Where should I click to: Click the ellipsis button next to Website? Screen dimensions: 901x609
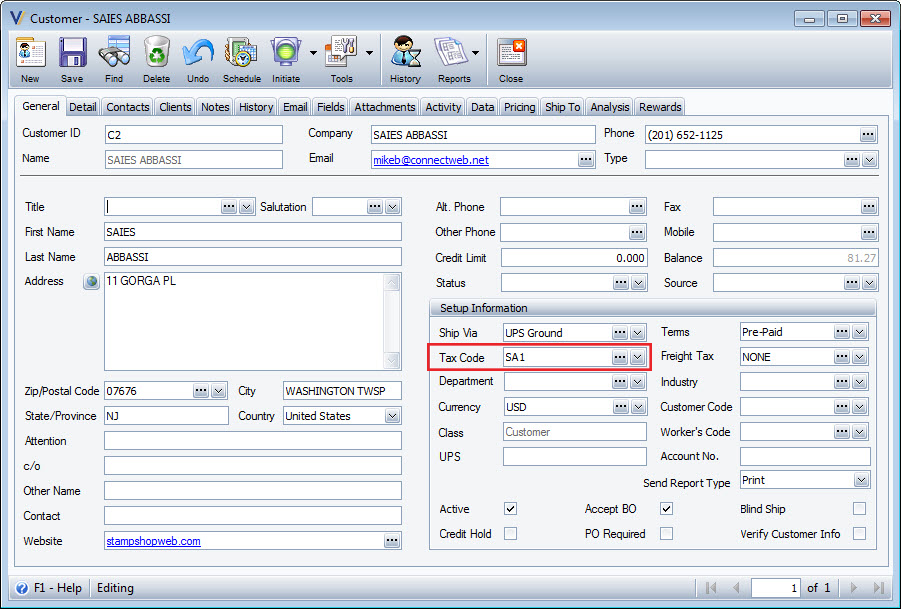[x=392, y=541]
